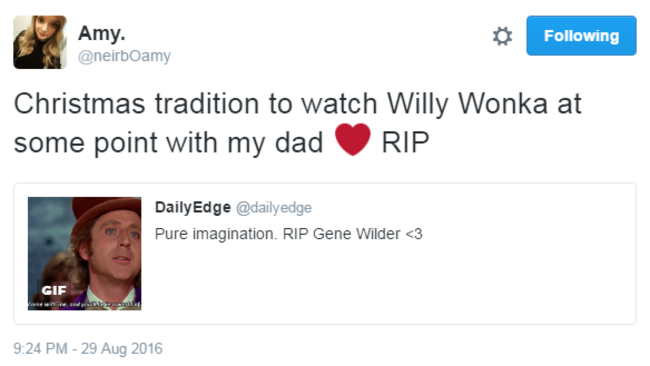
Task: Open the 9:24 PM timestamp permalink
Action: [40, 348]
